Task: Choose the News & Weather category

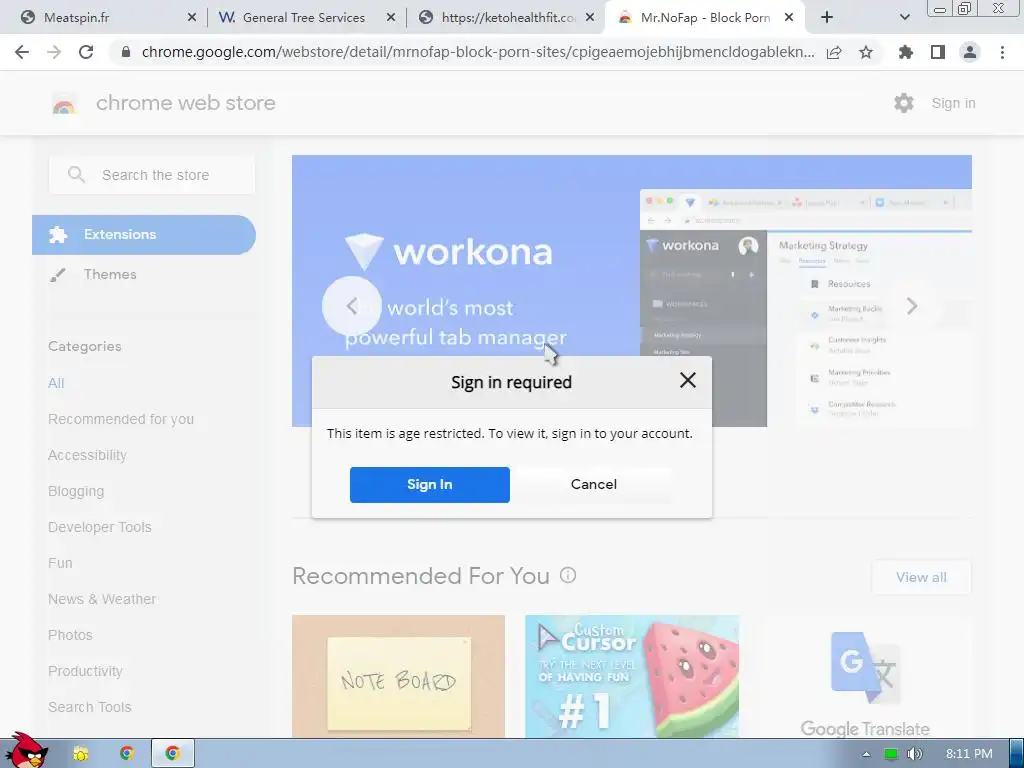Action: (102, 599)
